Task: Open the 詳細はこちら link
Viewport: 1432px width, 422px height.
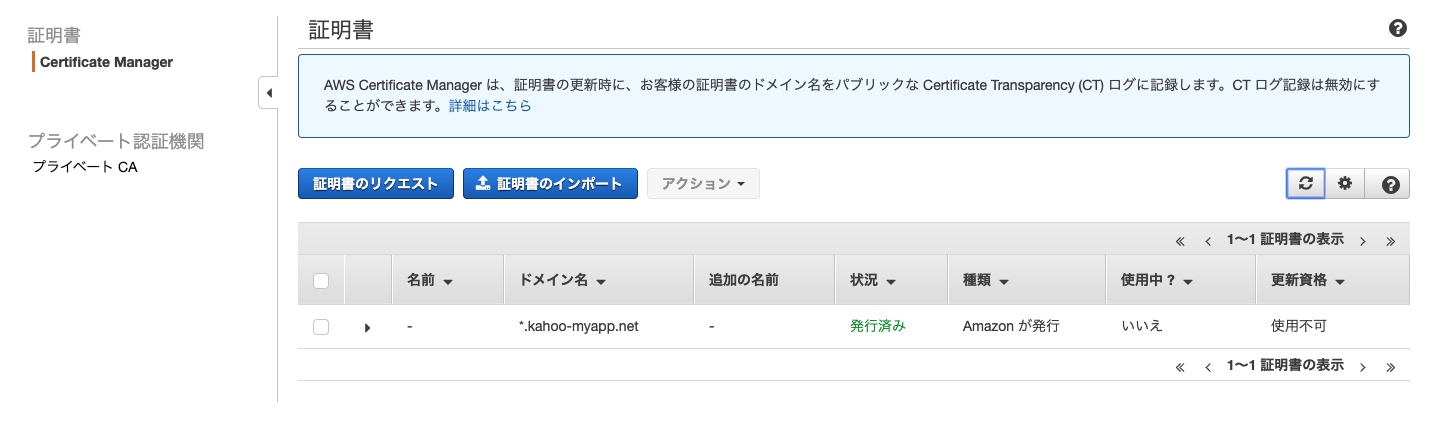Action: tap(489, 105)
